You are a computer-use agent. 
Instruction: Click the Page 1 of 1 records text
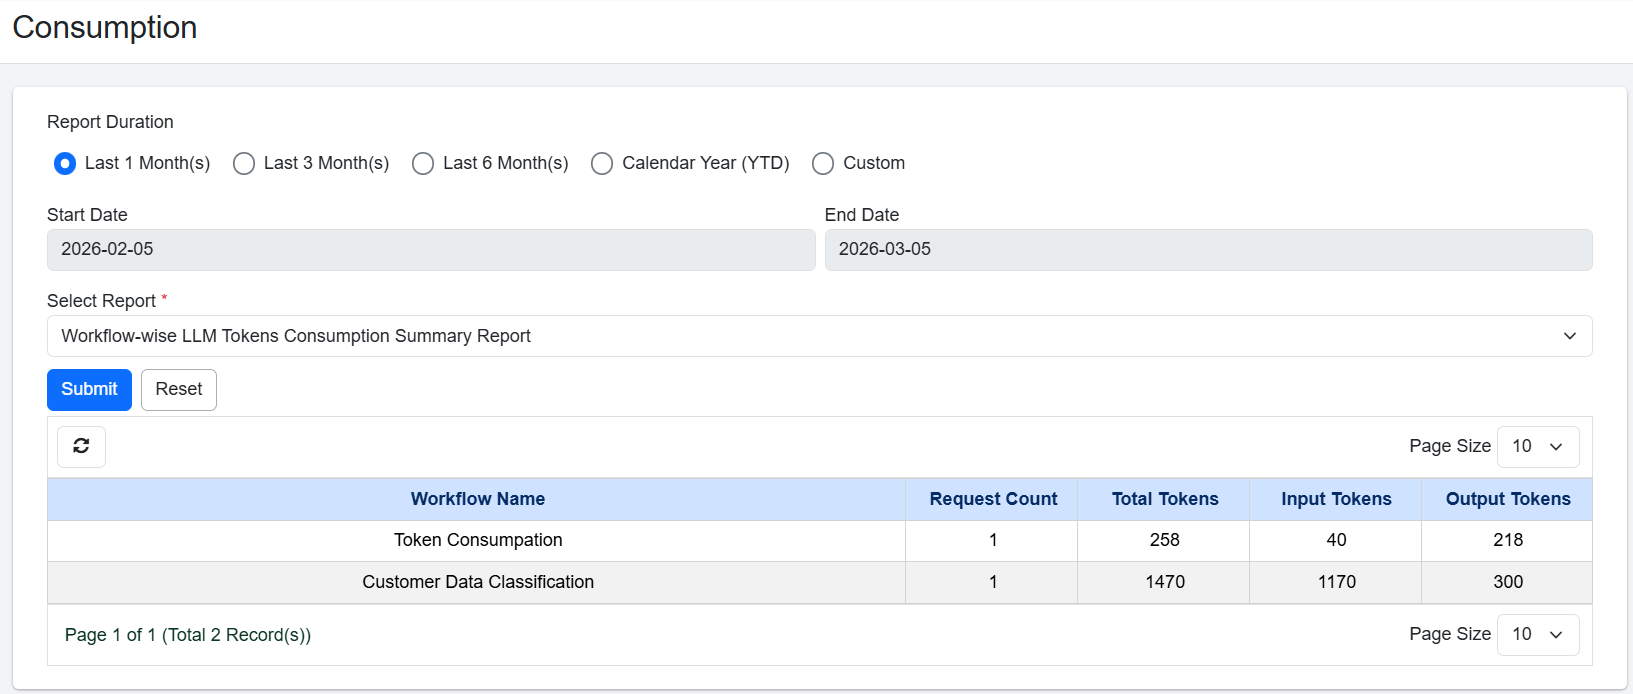188,635
